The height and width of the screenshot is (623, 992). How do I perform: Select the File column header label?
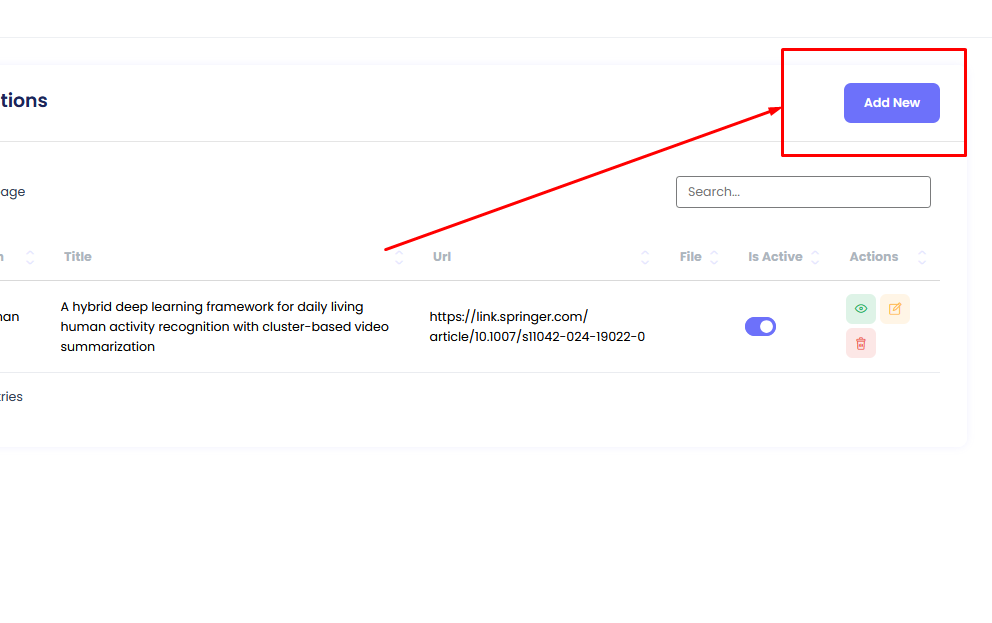click(690, 257)
